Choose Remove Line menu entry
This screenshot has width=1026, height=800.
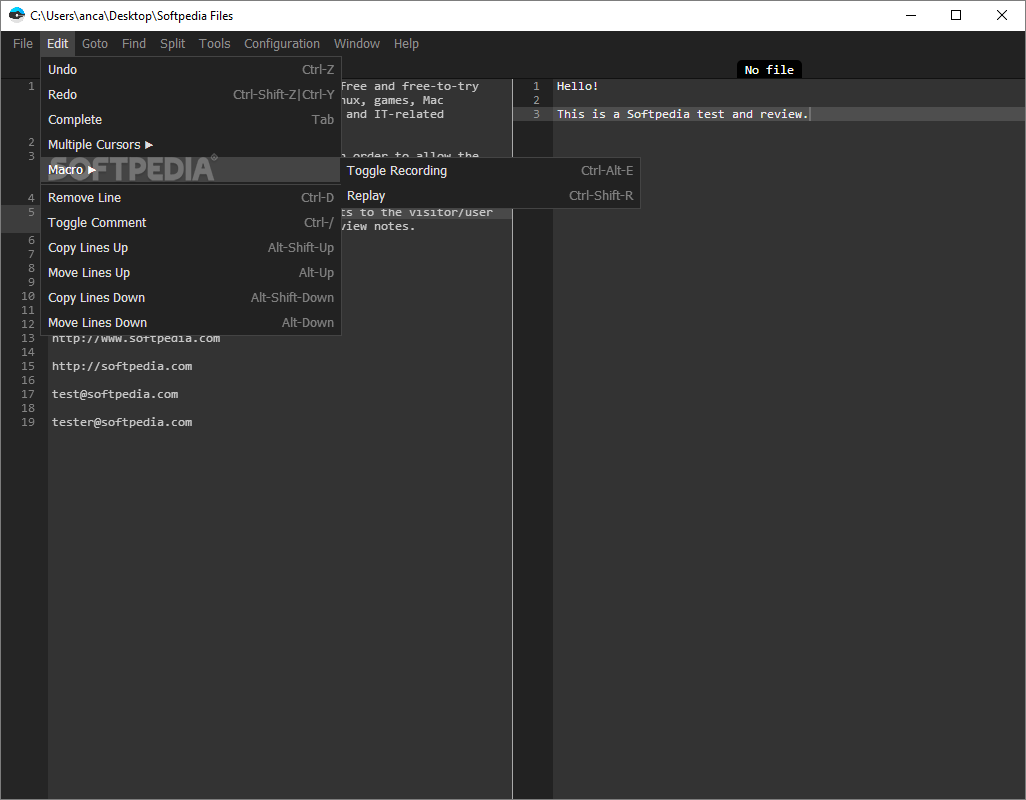click(190, 198)
